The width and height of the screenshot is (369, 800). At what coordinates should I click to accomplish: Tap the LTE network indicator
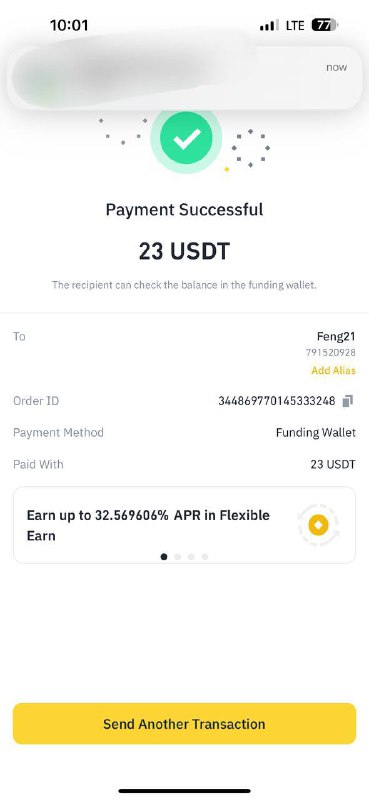295,26
